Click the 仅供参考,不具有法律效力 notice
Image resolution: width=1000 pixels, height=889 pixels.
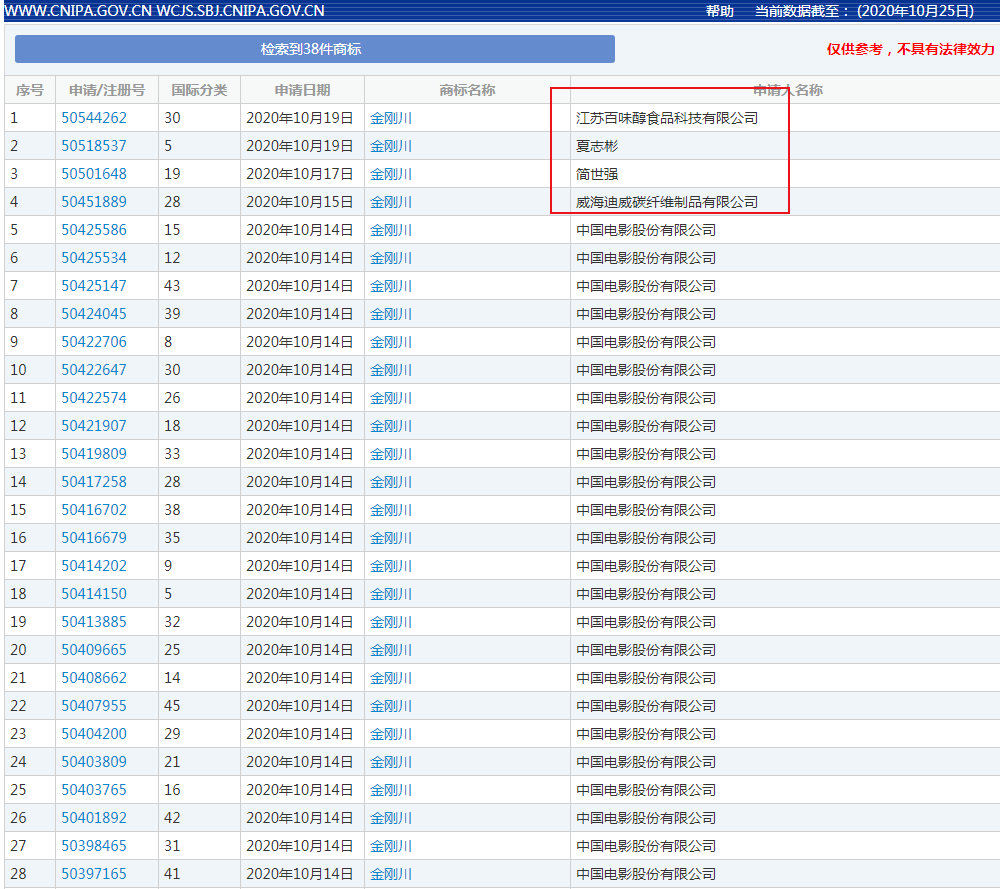pyautogui.click(x=911, y=49)
